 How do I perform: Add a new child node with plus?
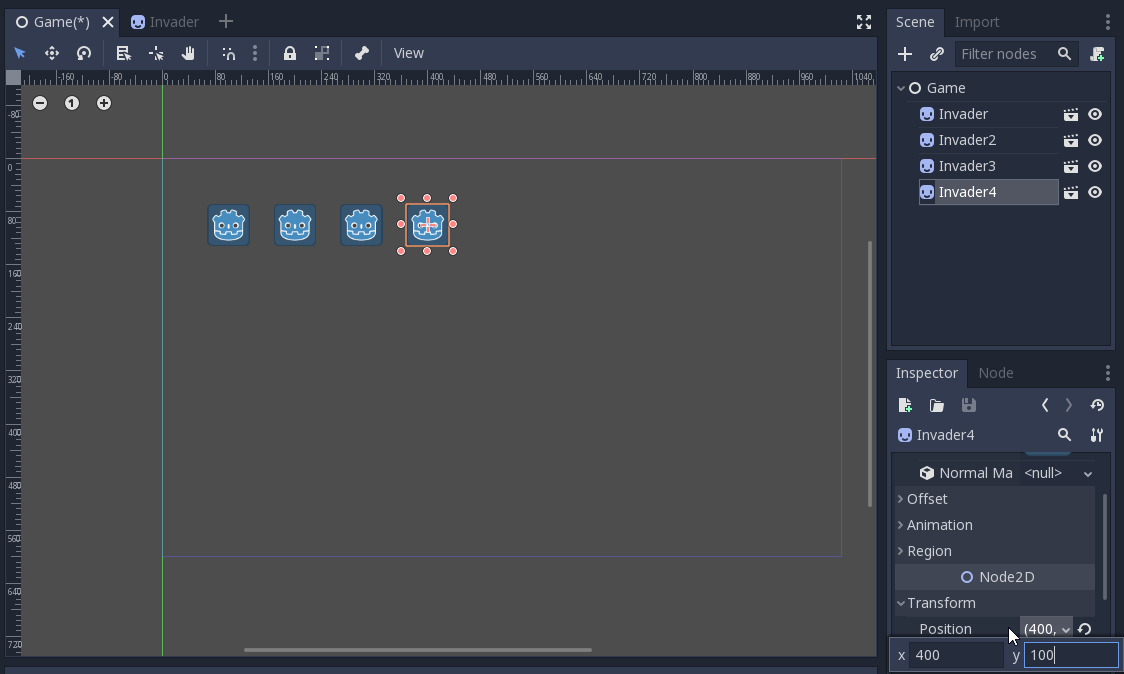click(905, 54)
